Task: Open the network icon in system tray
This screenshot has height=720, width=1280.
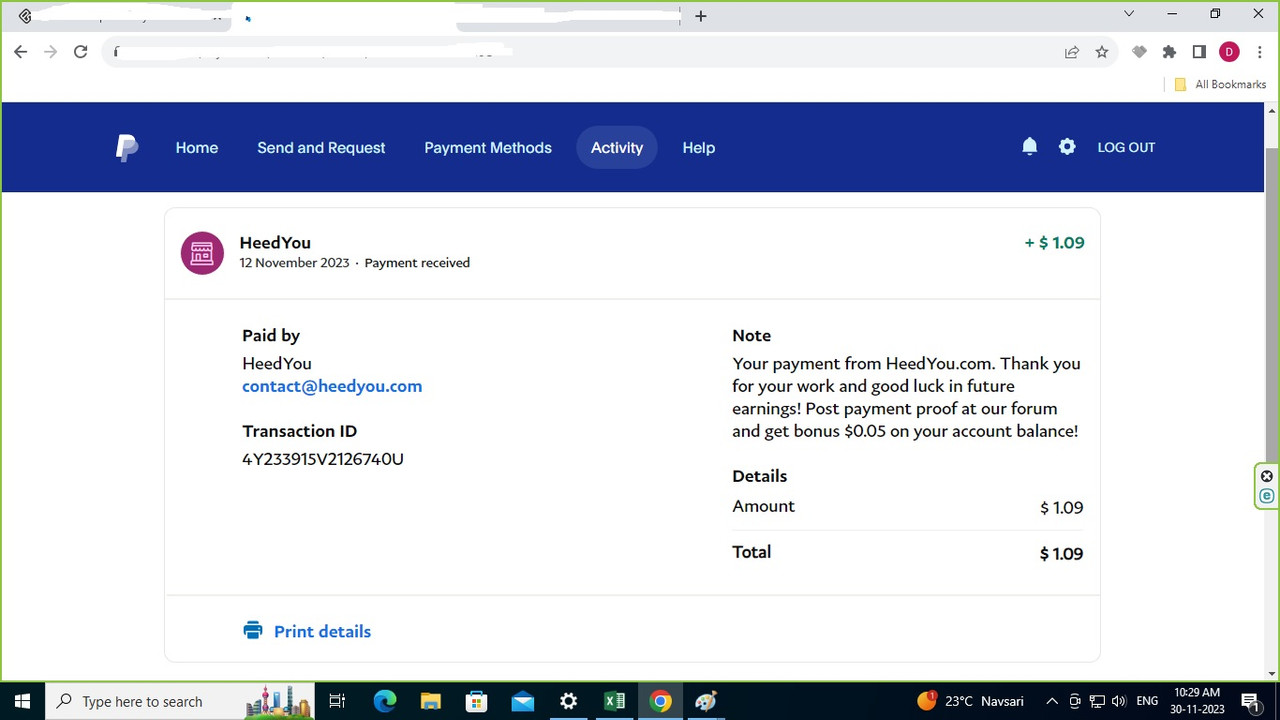Action: (1097, 701)
